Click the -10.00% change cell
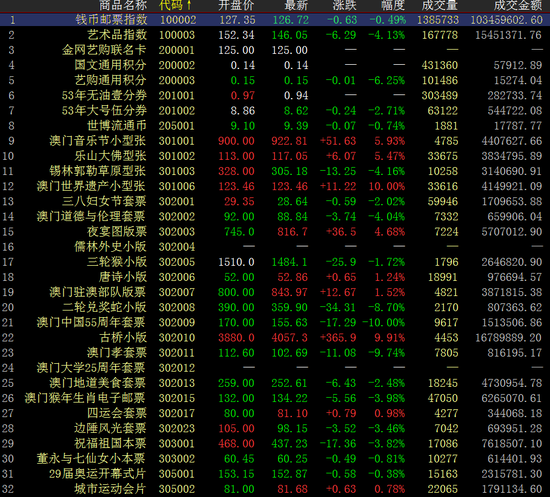This screenshot has height=497, width=550. (384, 323)
